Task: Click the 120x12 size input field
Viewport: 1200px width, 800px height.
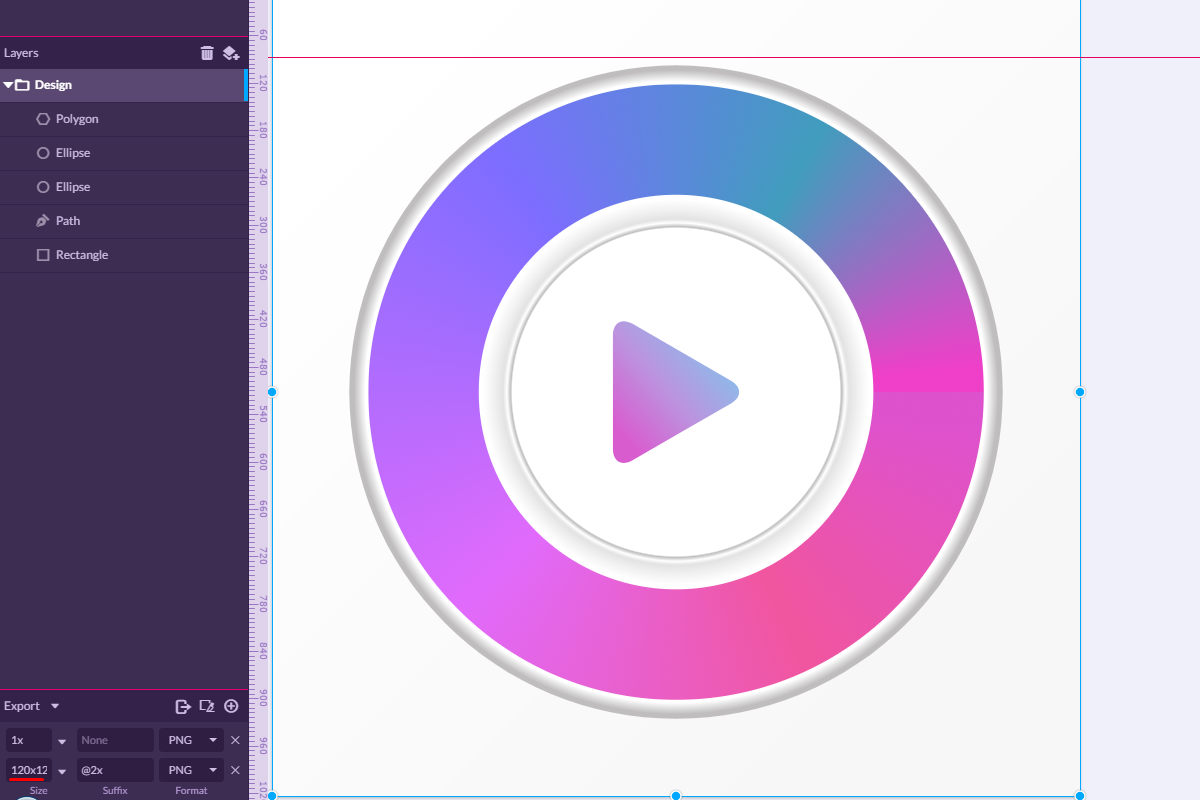Action: click(30, 770)
